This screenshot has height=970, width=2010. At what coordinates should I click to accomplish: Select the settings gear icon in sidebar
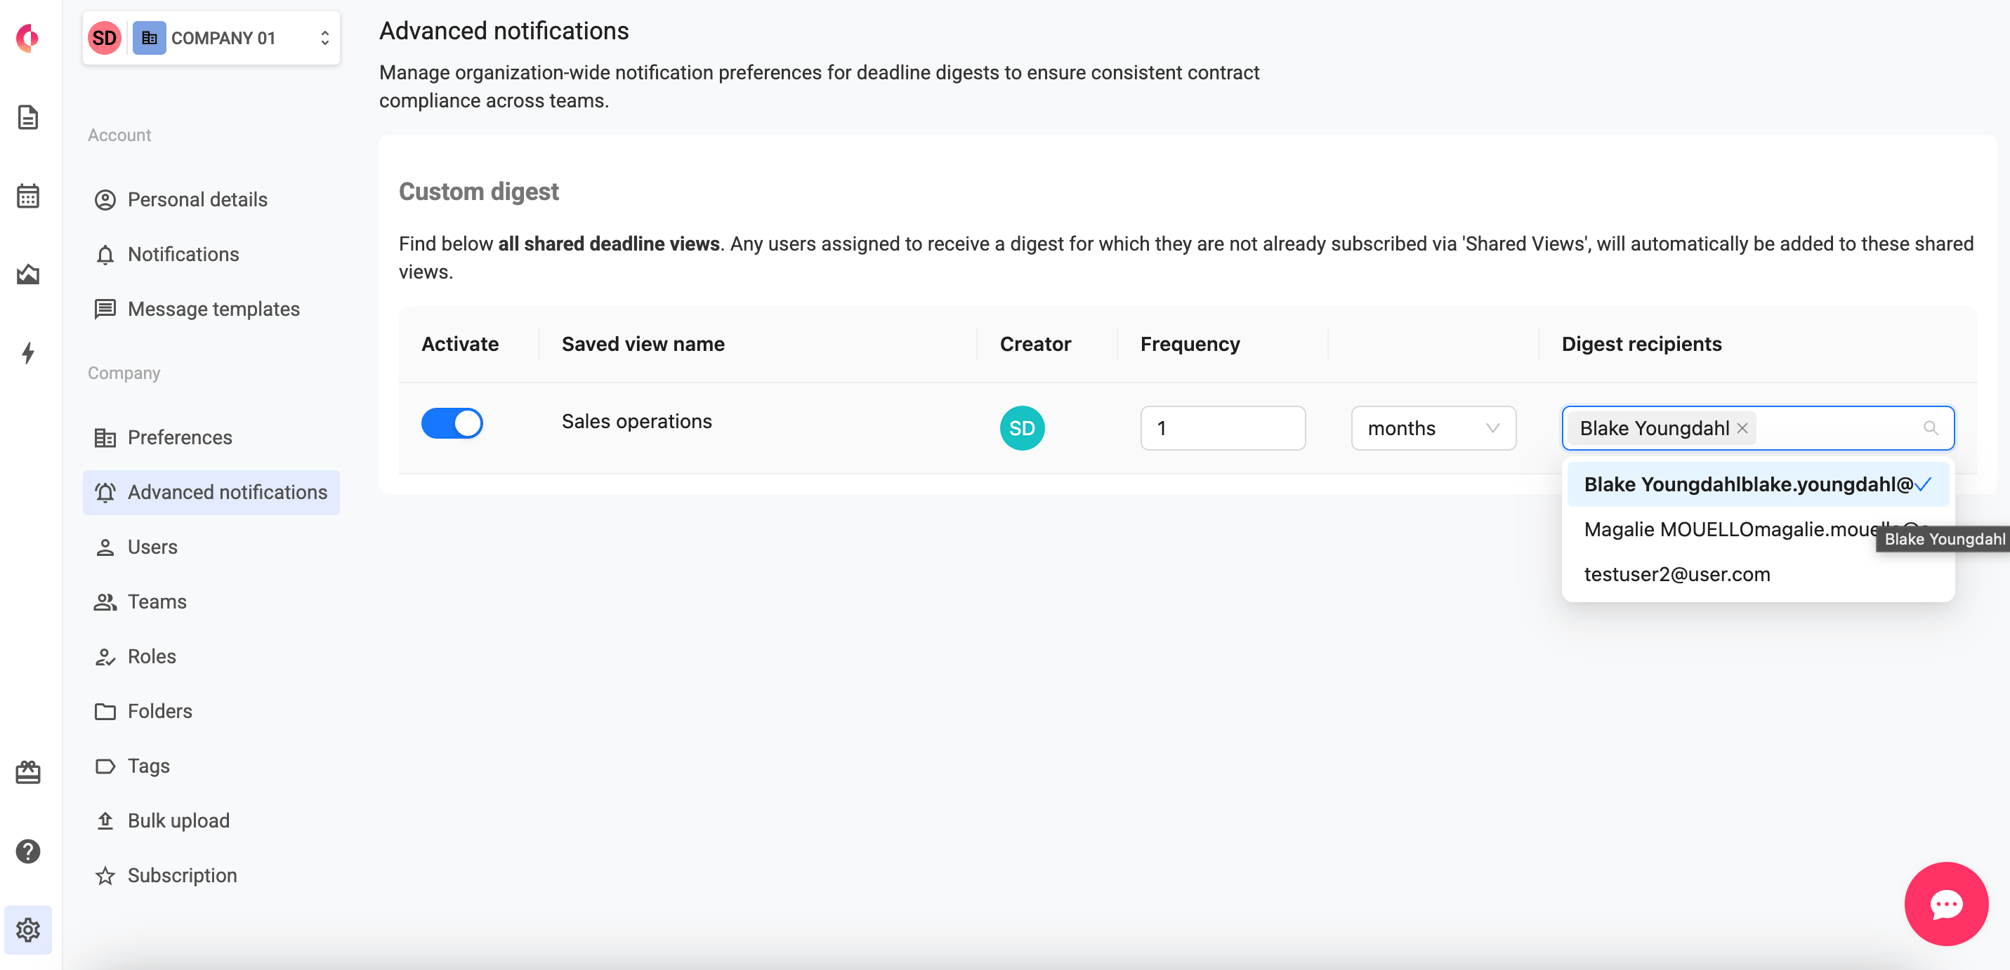click(28, 930)
